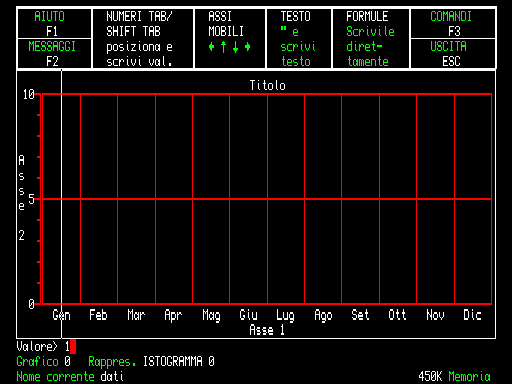512x384 pixels.
Task: Click vertical Asse 2 axis label
Action: tap(21, 198)
